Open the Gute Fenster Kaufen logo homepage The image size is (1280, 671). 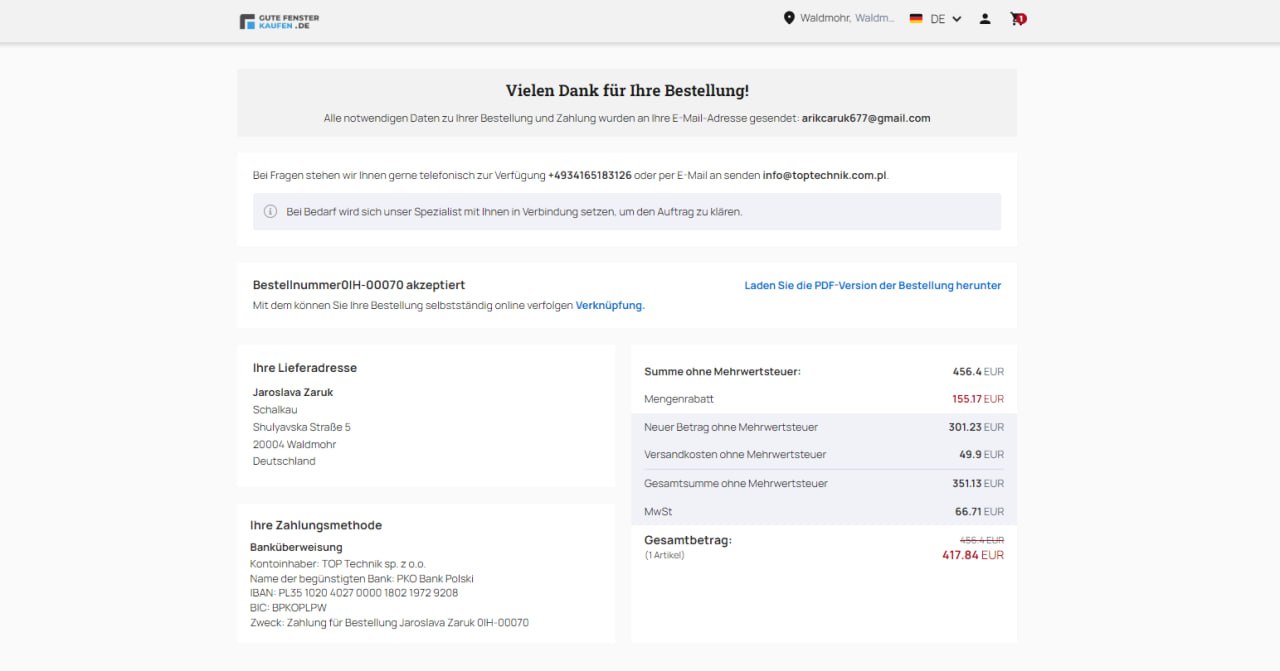coord(279,21)
